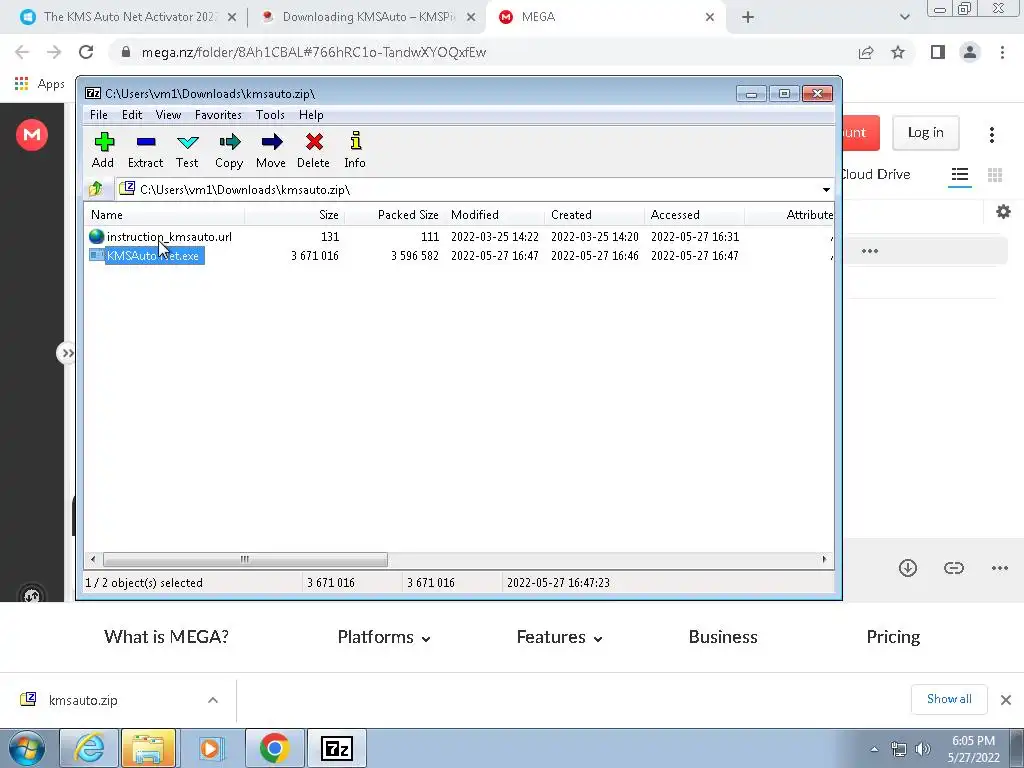Click the scrollbar left arrow
This screenshot has width=1024, height=768.
point(93,559)
